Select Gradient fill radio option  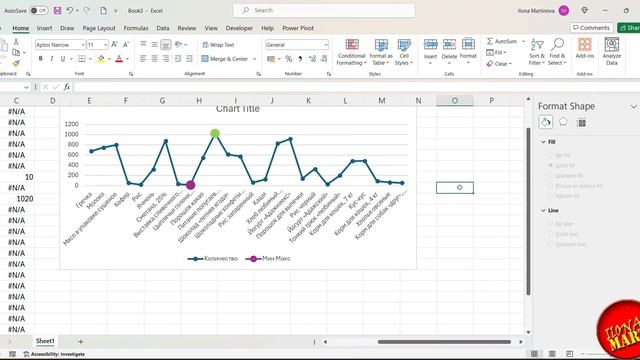click(551, 176)
